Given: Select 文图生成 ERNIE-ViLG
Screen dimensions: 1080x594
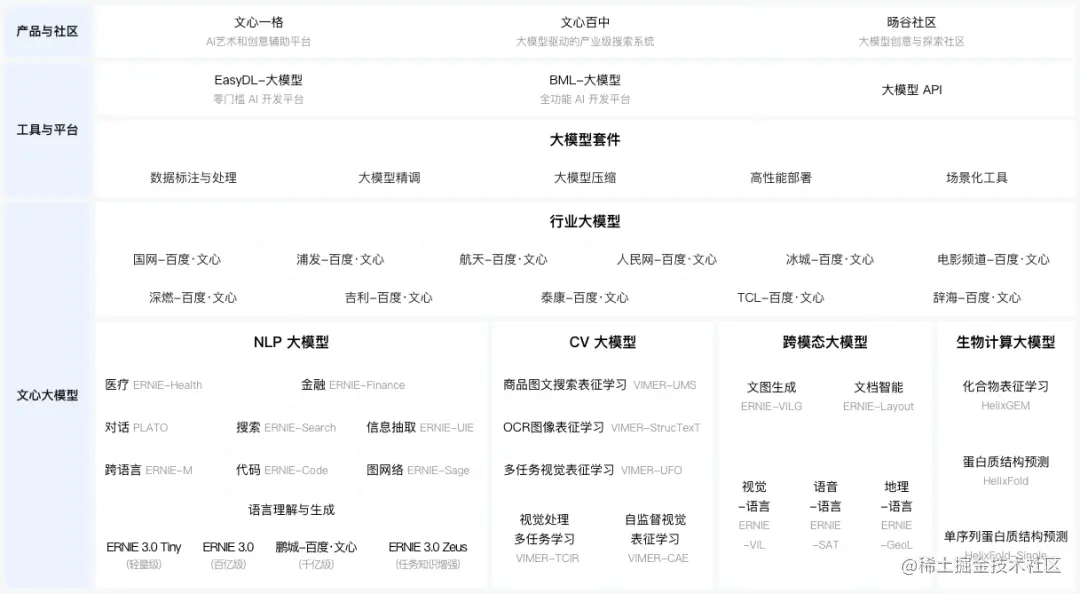Looking at the screenshot, I should 771,396.
